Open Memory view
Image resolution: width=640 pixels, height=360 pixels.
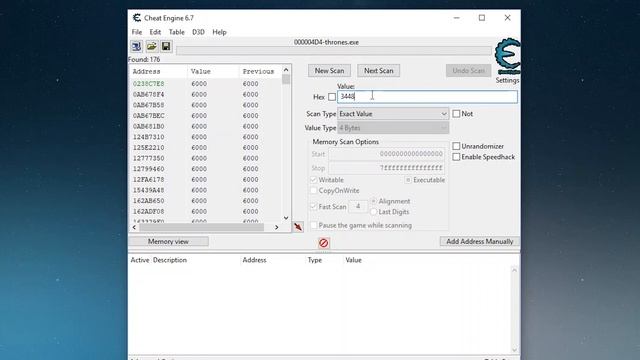click(x=168, y=242)
